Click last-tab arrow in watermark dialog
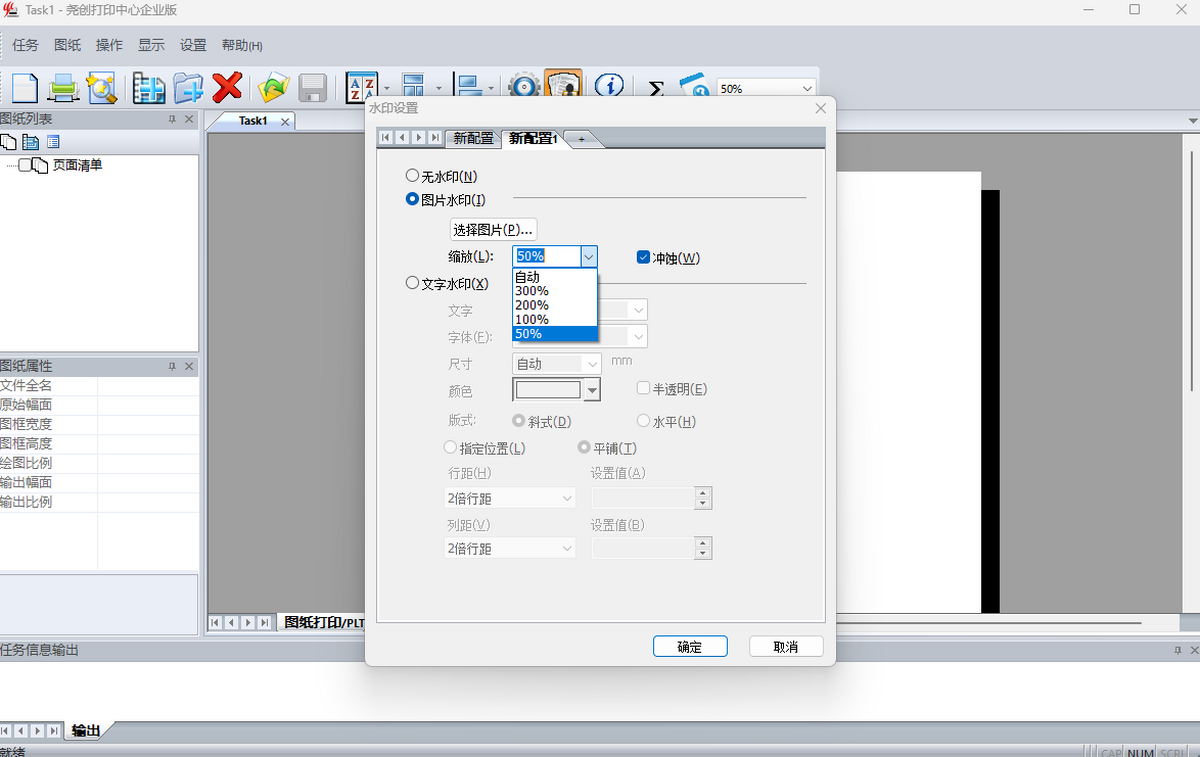Screen dimensions: 1200x757 (x=434, y=138)
